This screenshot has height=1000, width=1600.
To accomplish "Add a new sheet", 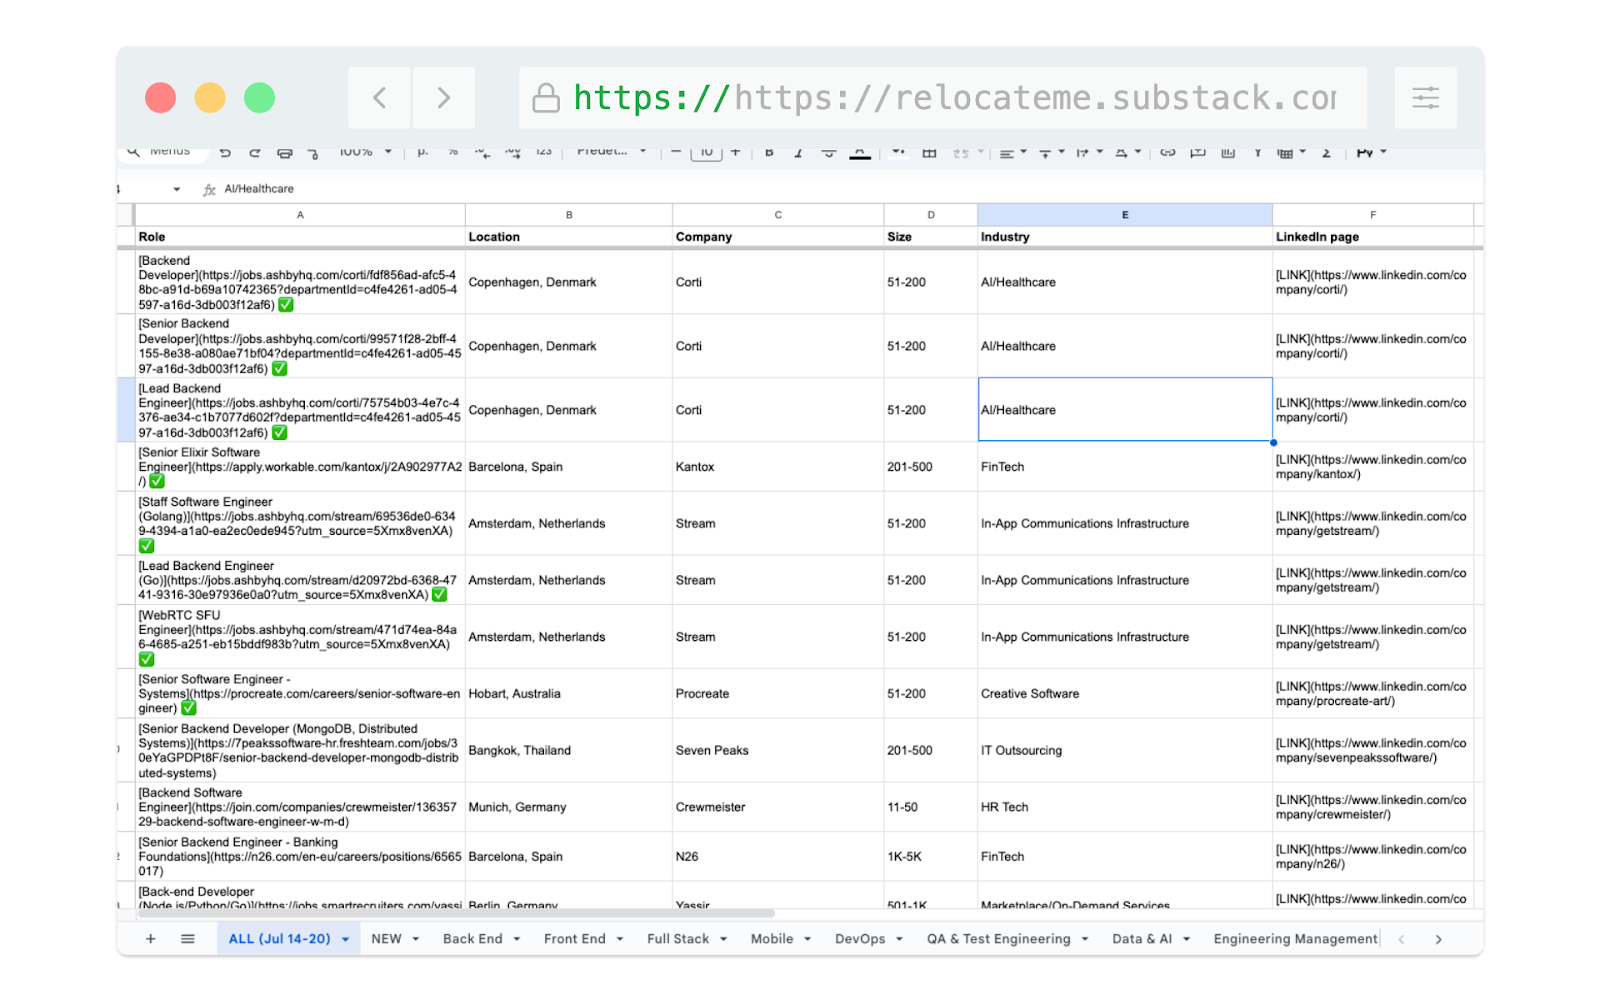I will pos(151,939).
